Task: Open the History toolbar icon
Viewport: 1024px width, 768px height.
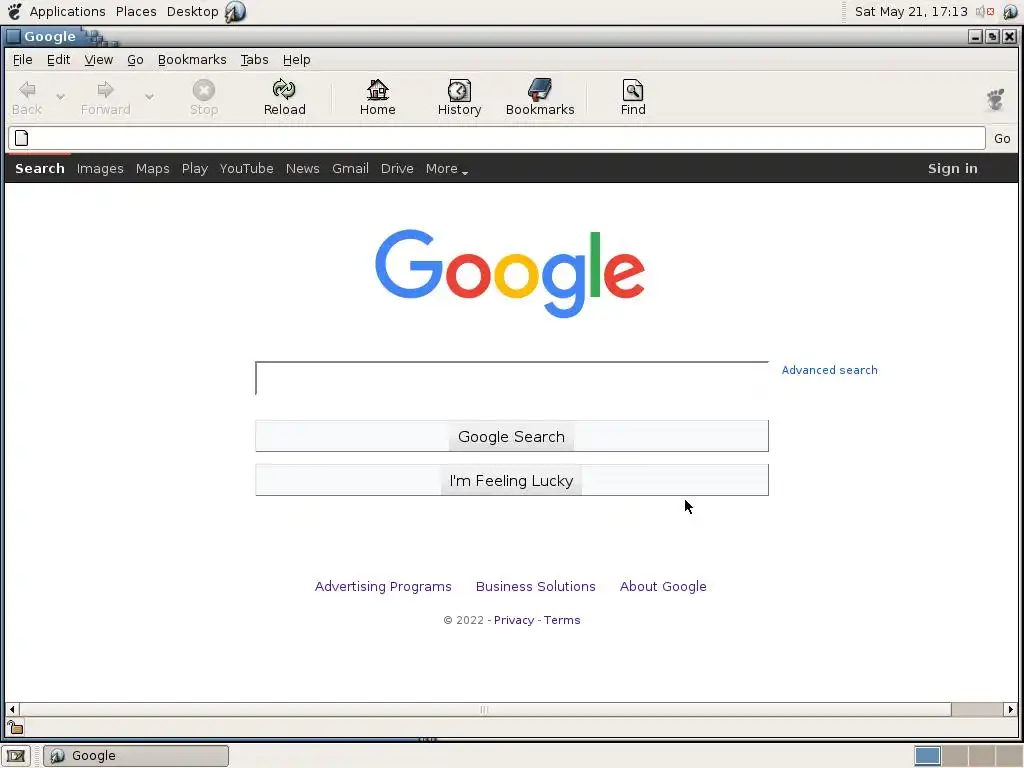Action: click(x=459, y=89)
